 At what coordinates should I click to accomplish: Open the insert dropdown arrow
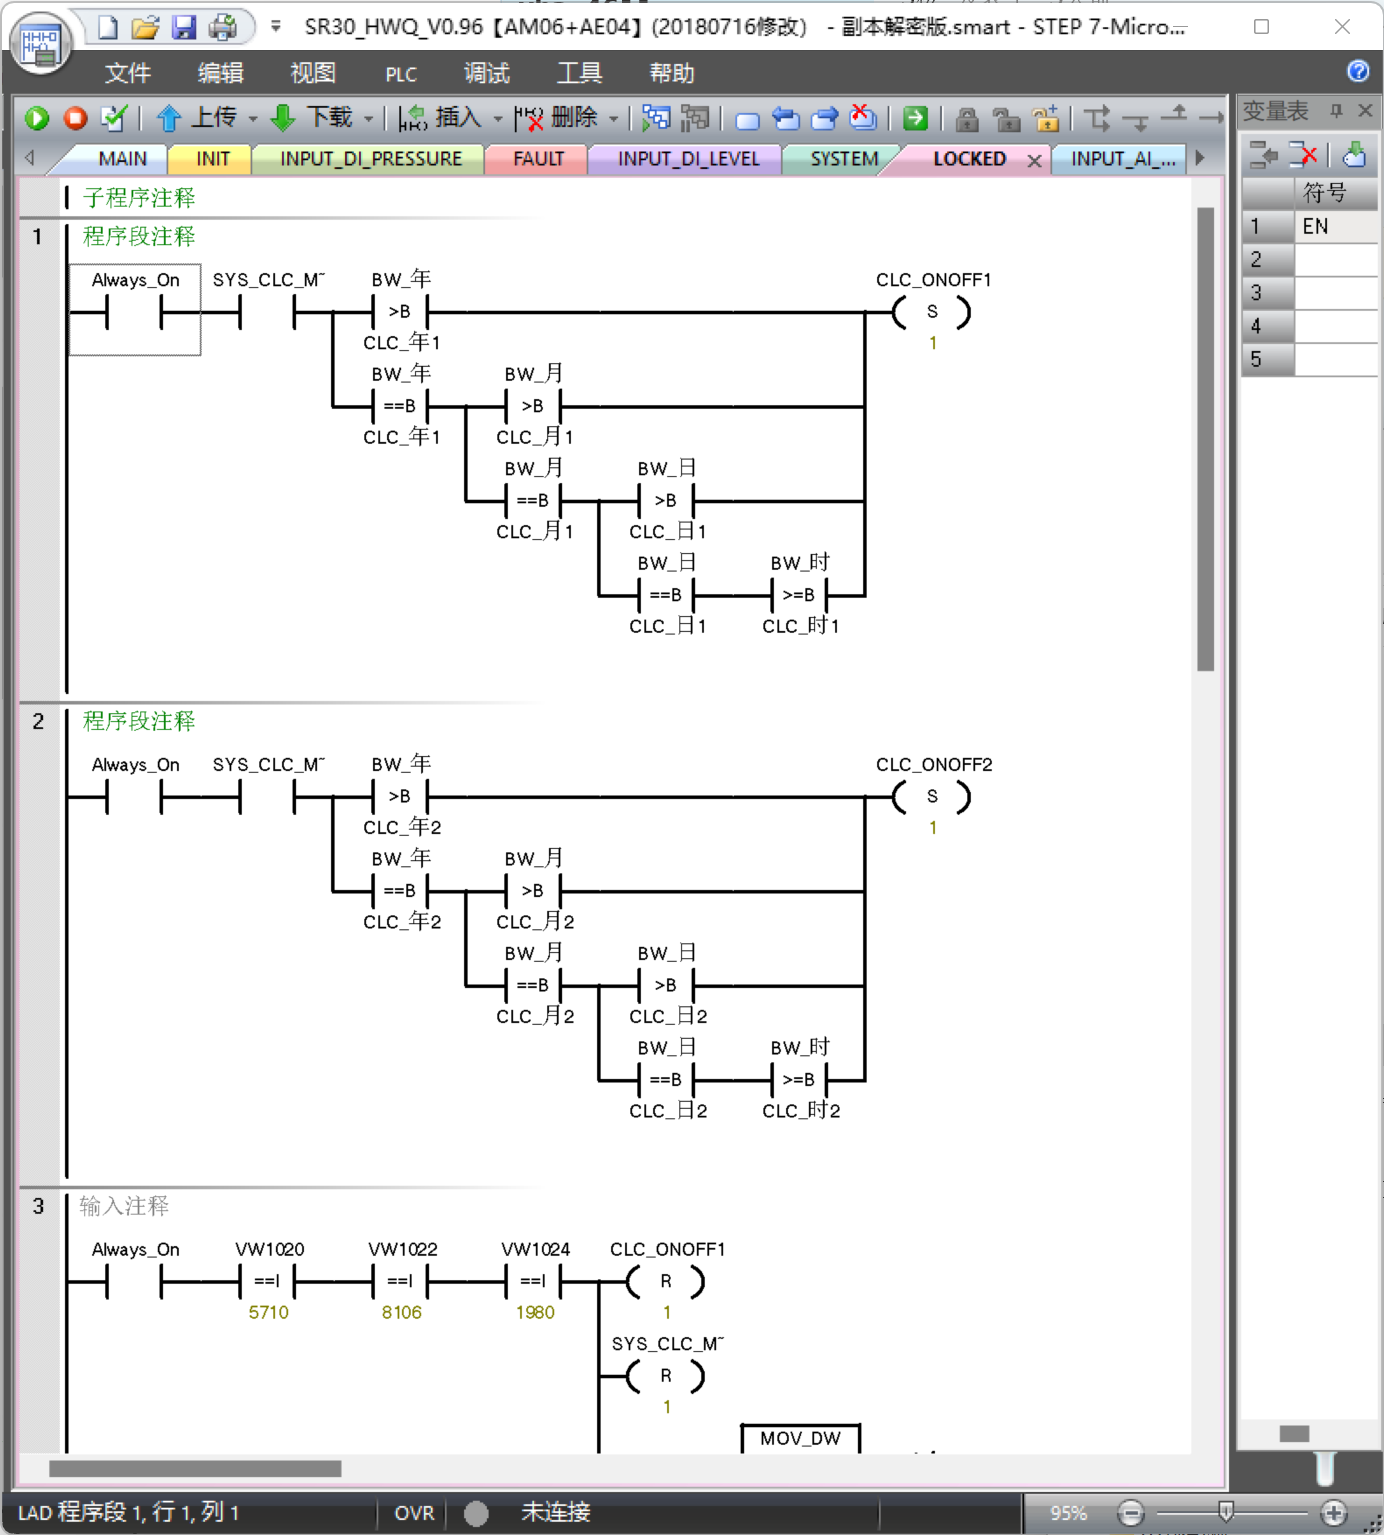point(498,119)
